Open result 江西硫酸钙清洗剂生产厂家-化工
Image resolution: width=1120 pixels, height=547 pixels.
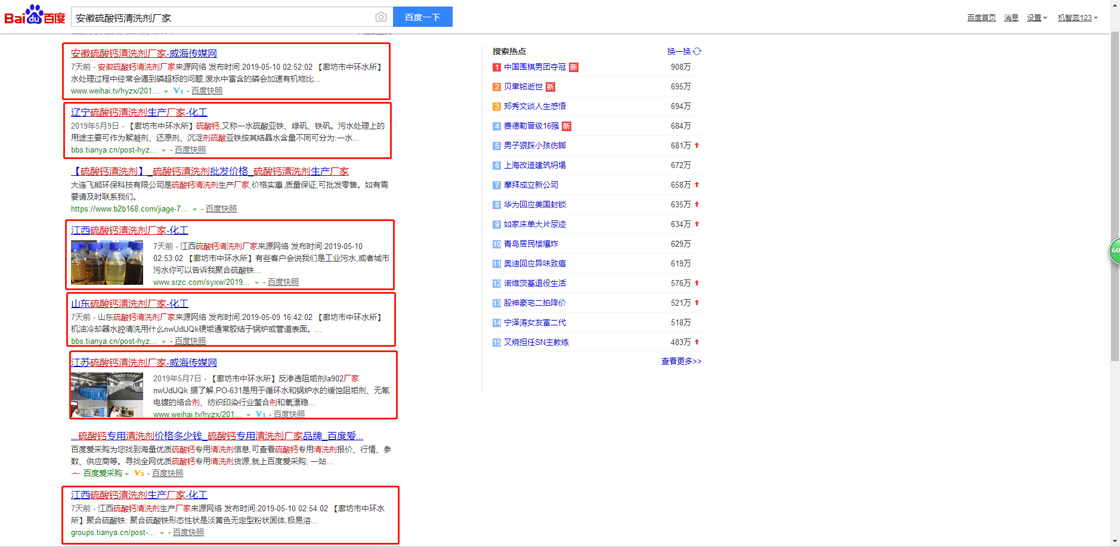(139, 494)
